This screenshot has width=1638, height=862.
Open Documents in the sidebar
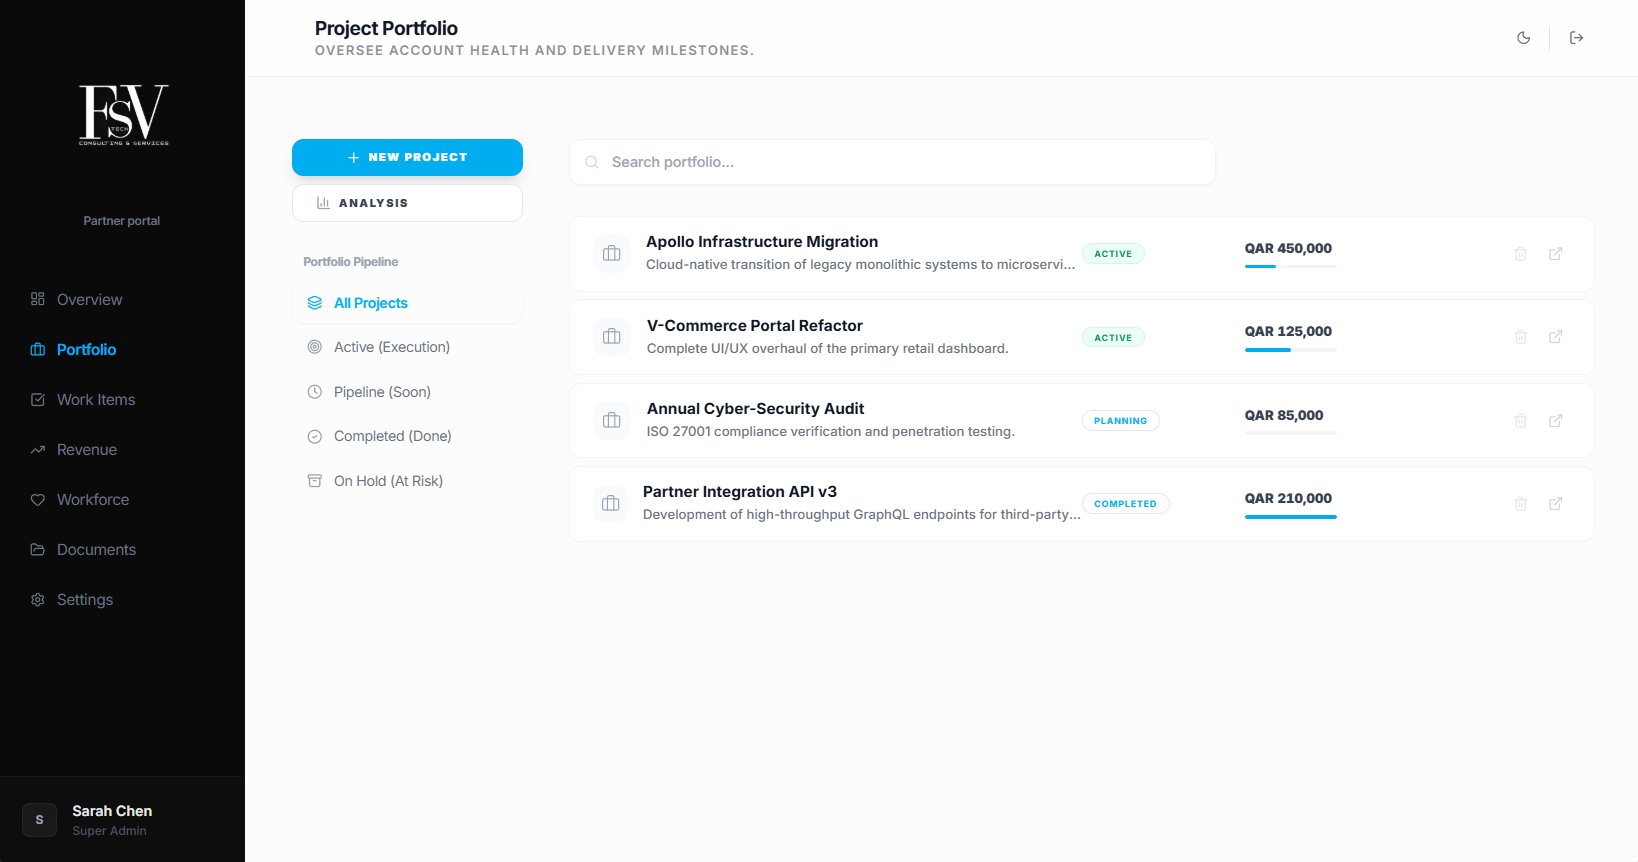tap(96, 549)
